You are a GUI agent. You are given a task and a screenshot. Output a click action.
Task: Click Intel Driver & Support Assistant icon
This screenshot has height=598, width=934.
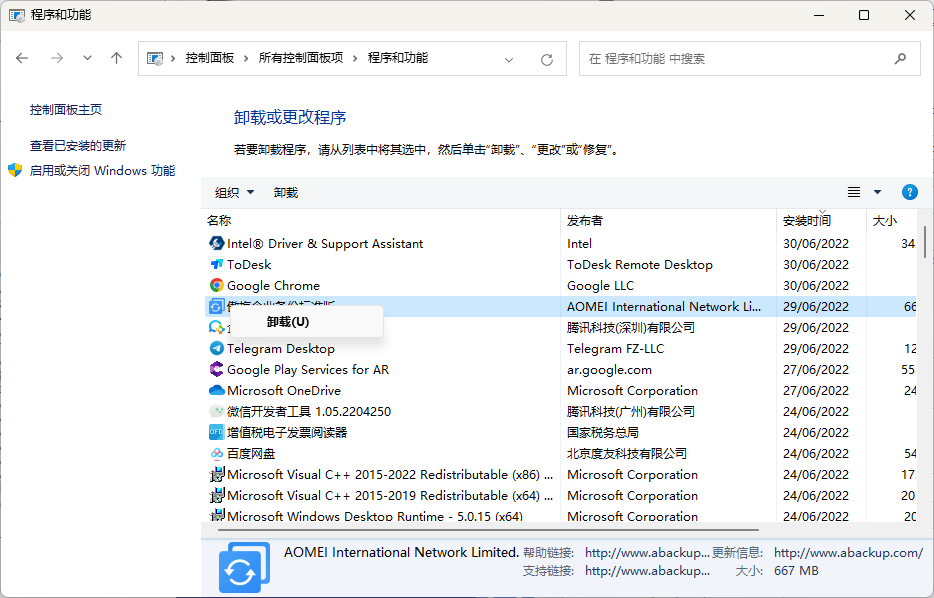pos(217,243)
